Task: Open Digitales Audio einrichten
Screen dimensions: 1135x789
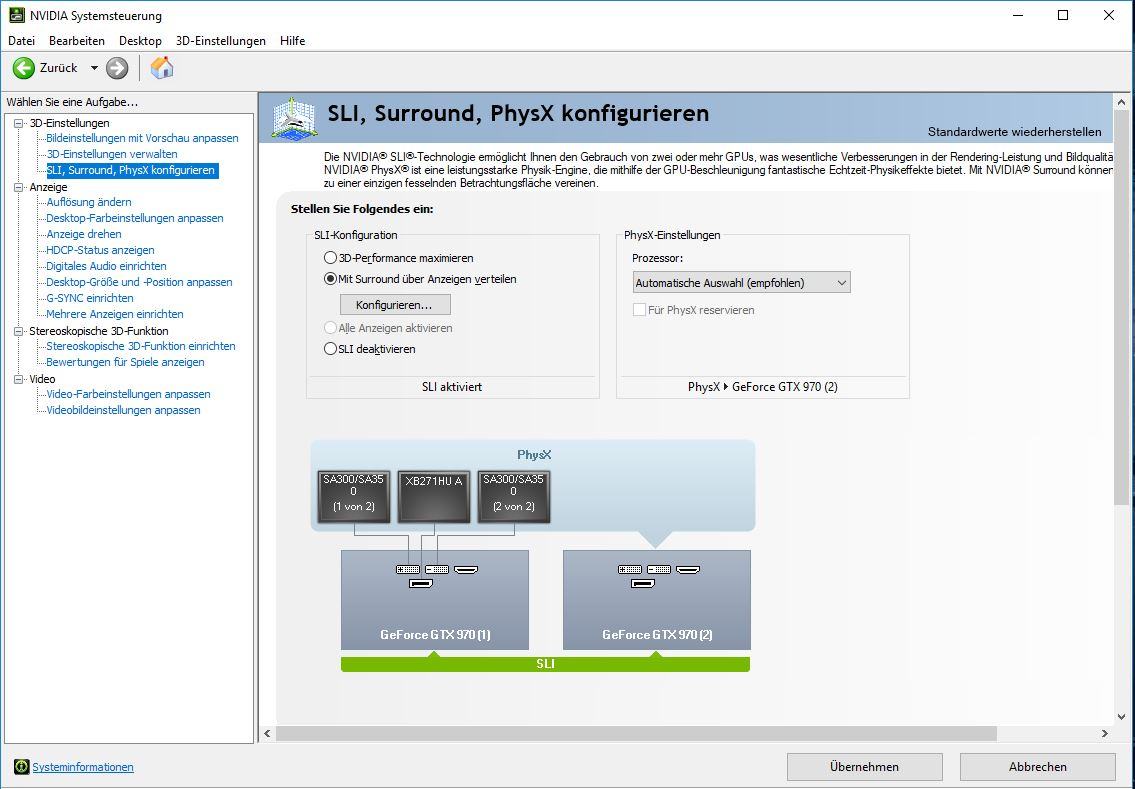Action: (x=106, y=266)
